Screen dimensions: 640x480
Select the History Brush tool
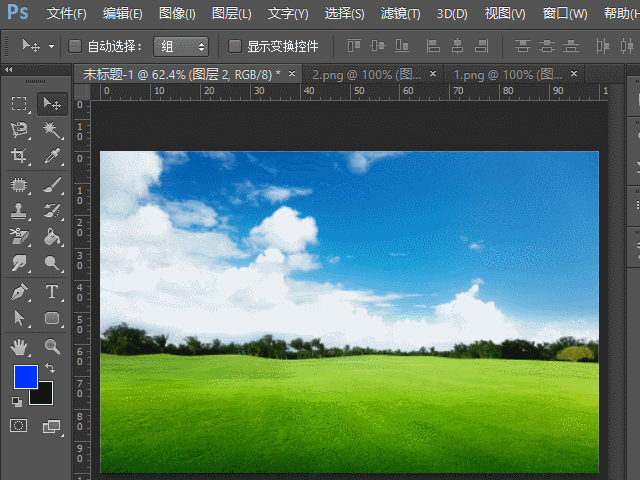tap(52, 211)
